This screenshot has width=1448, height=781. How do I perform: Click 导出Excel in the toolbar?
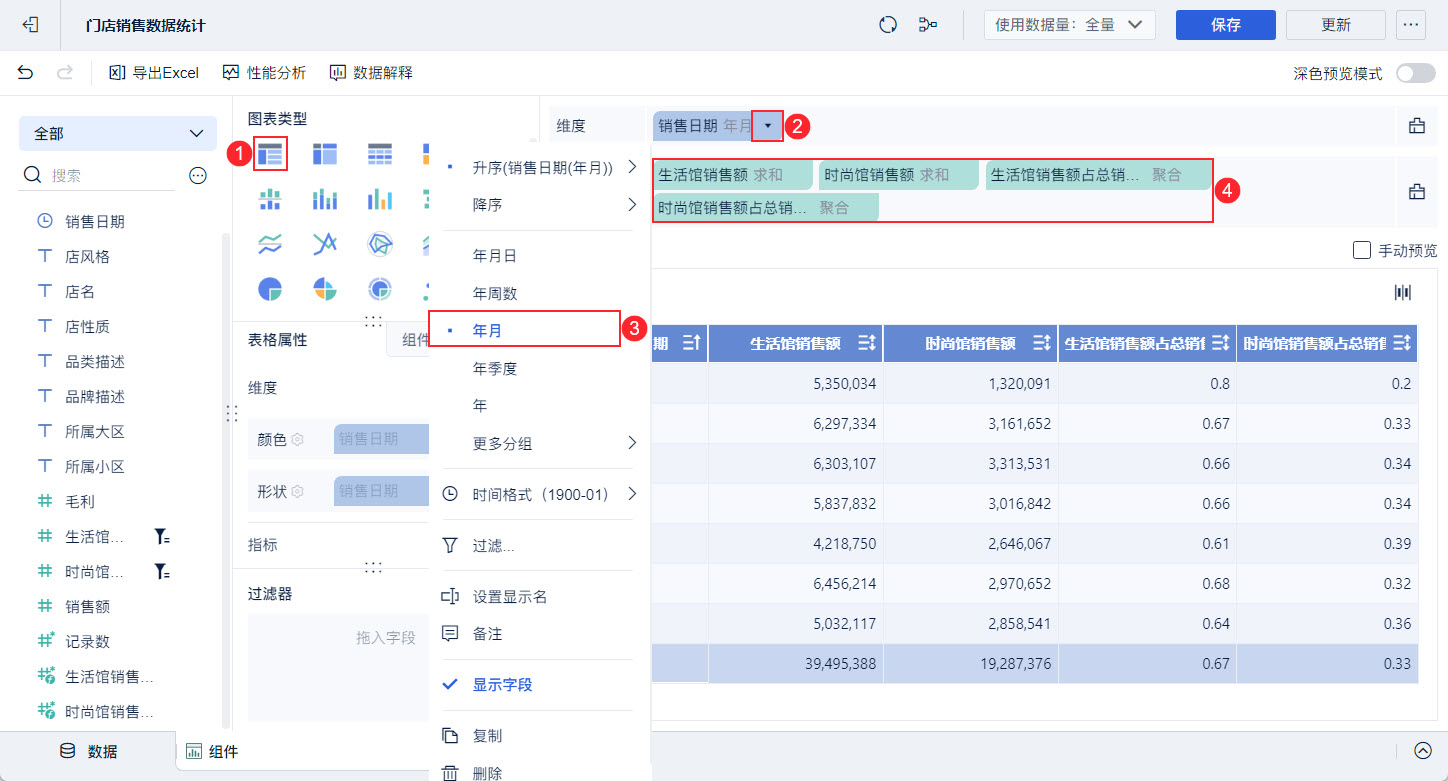pyautogui.click(x=154, y=73)
